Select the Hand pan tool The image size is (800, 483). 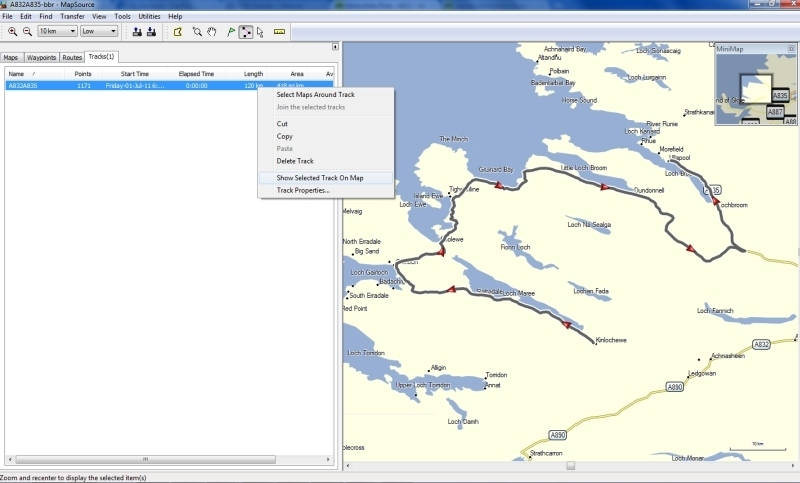[211, 32]
